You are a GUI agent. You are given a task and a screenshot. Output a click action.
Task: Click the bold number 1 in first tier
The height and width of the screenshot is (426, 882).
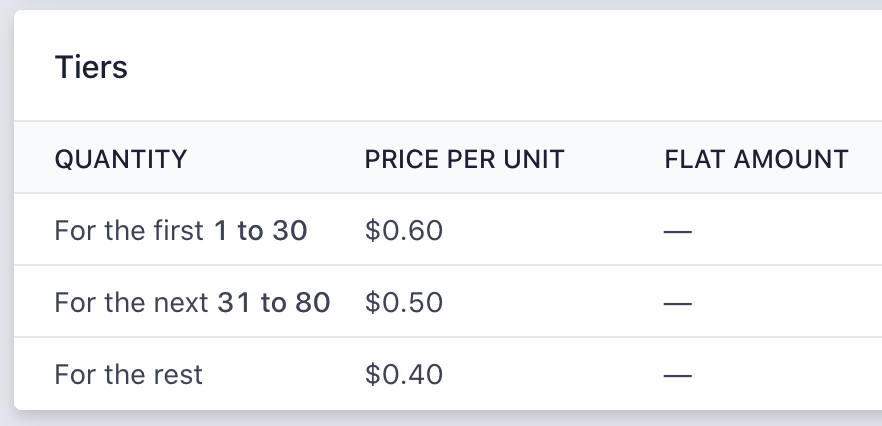point(221,231)
